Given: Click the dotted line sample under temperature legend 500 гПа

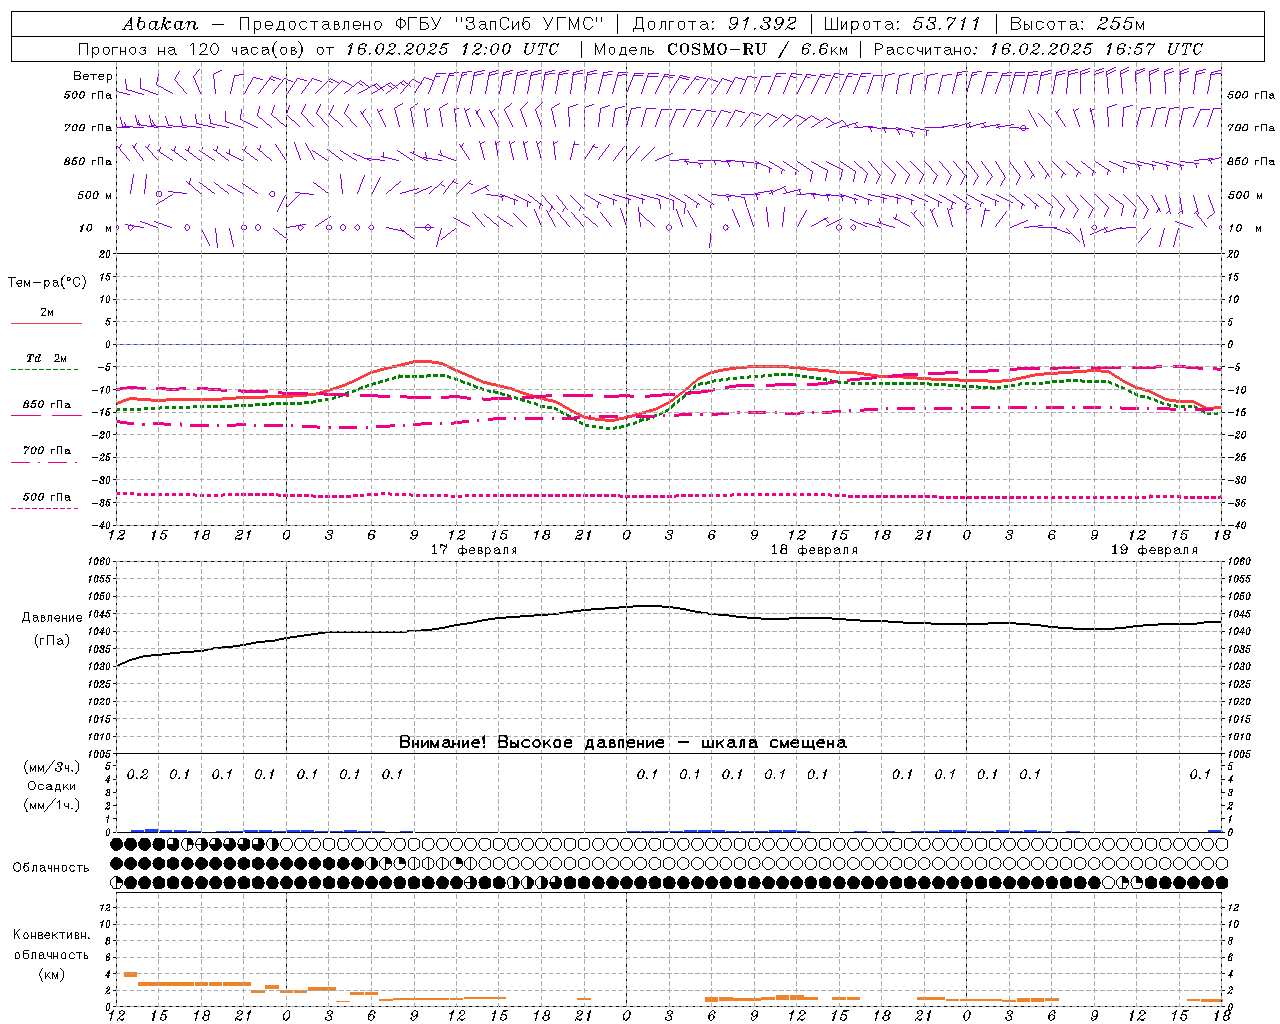Looking at the screenshot, I should [44, 508].
